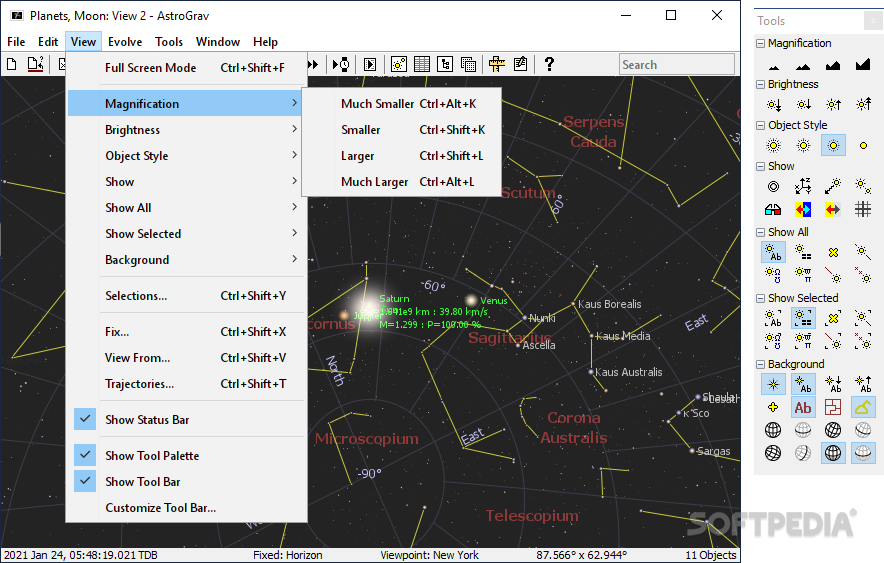
Task: Click the Search input field
Action: (677, 64)
